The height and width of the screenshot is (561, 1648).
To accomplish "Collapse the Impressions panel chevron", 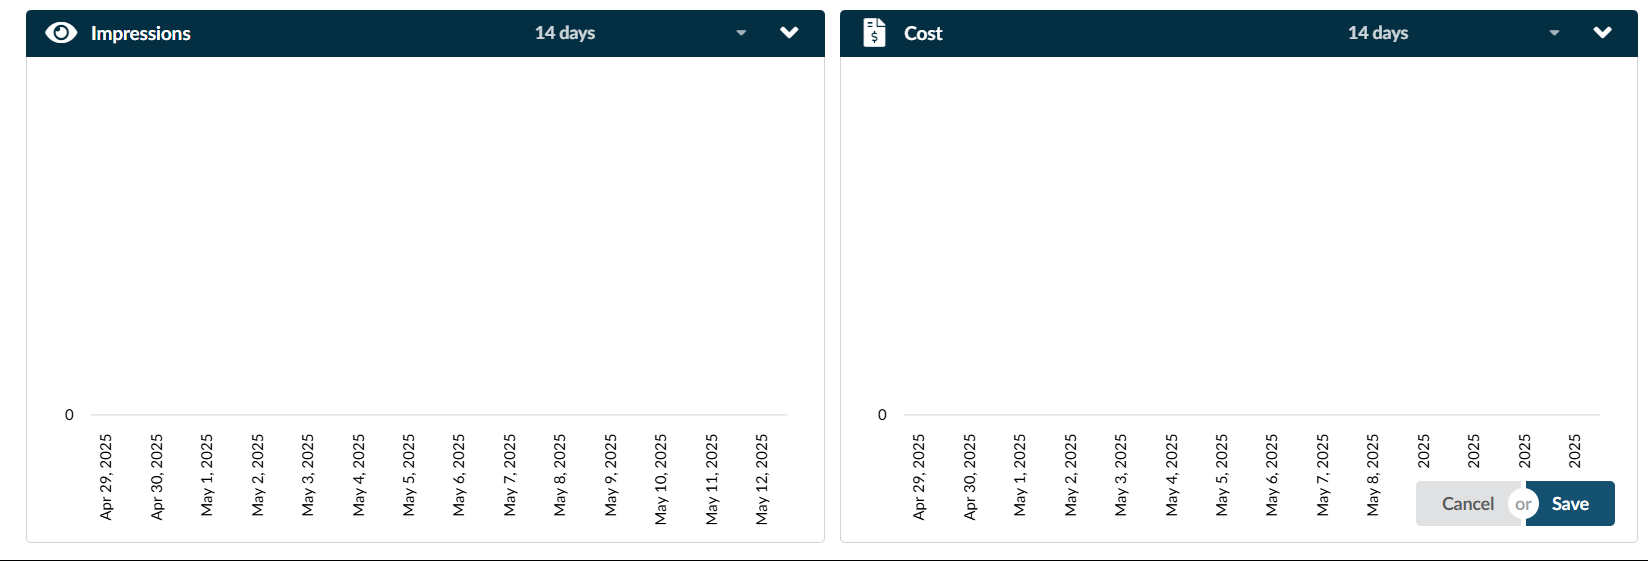I will (789, 33).
